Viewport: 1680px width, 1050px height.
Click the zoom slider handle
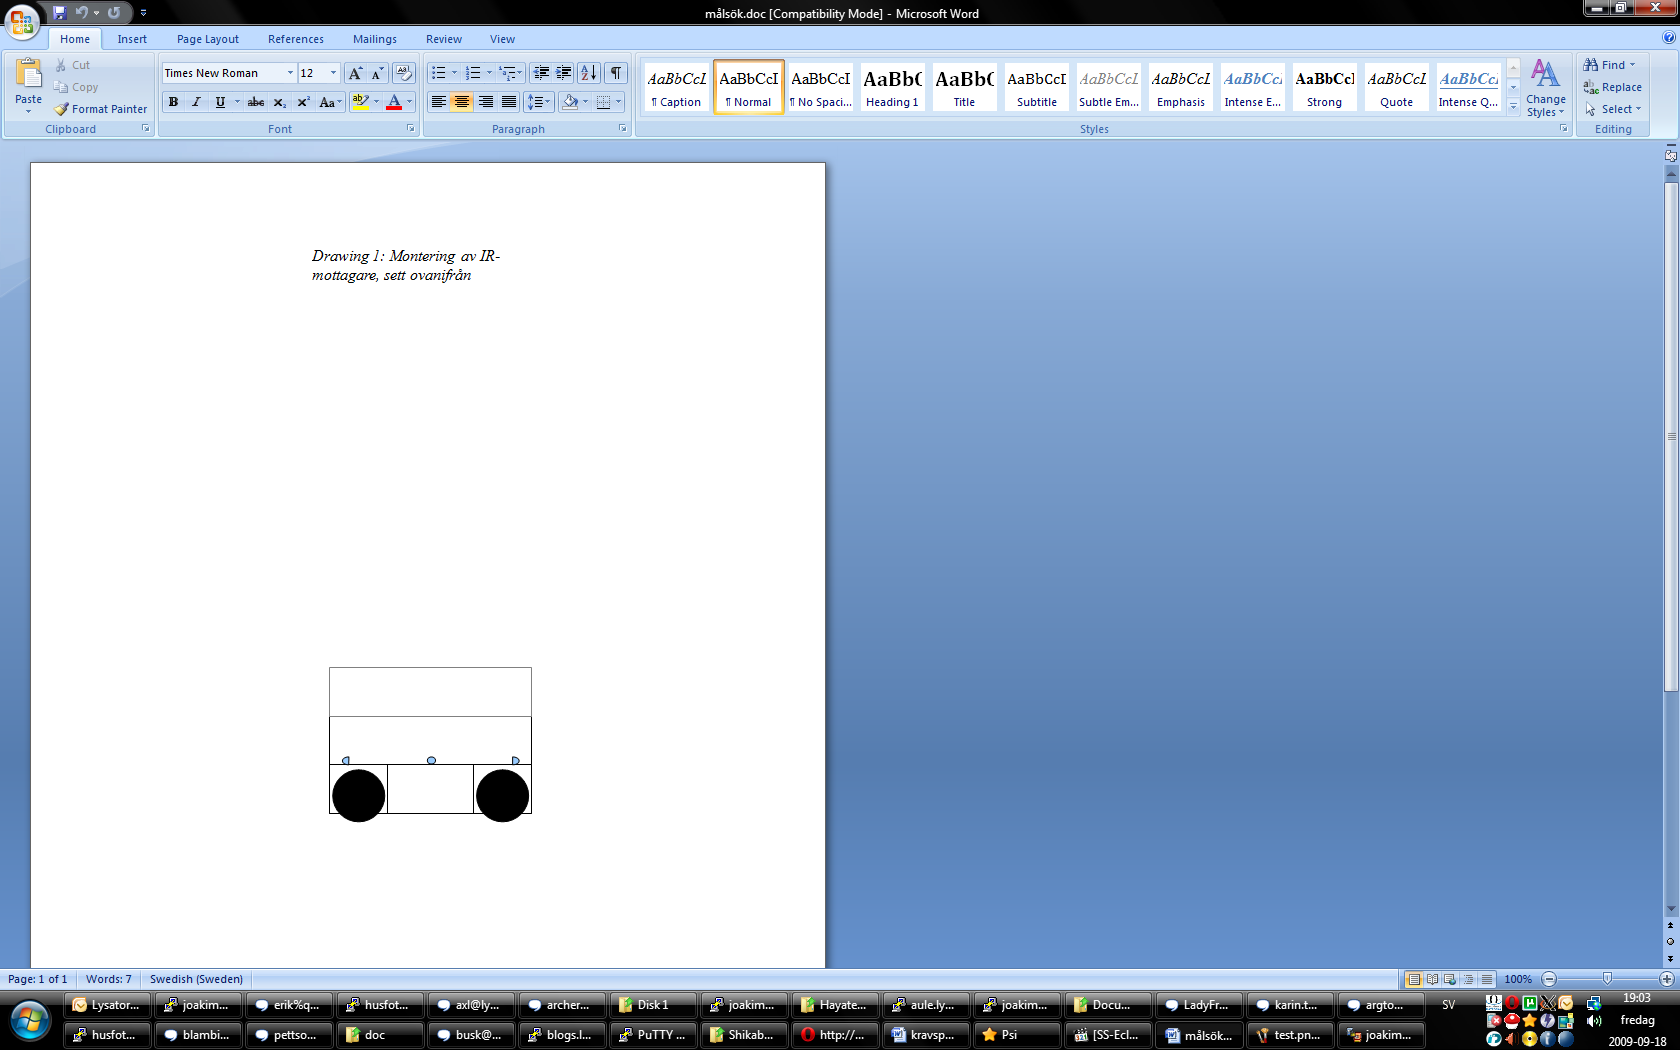(x=1607, y=979)
